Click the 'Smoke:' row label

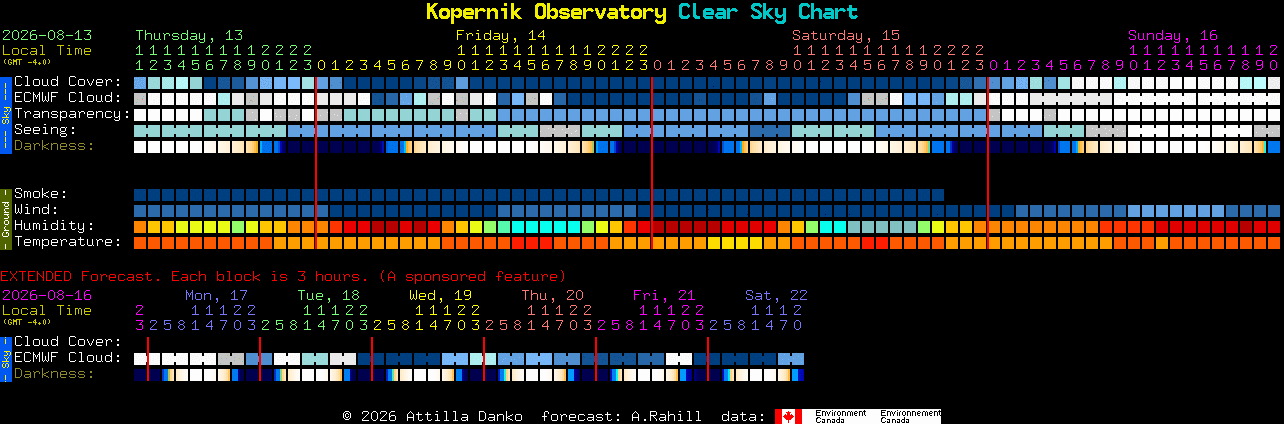pos(41,194)
